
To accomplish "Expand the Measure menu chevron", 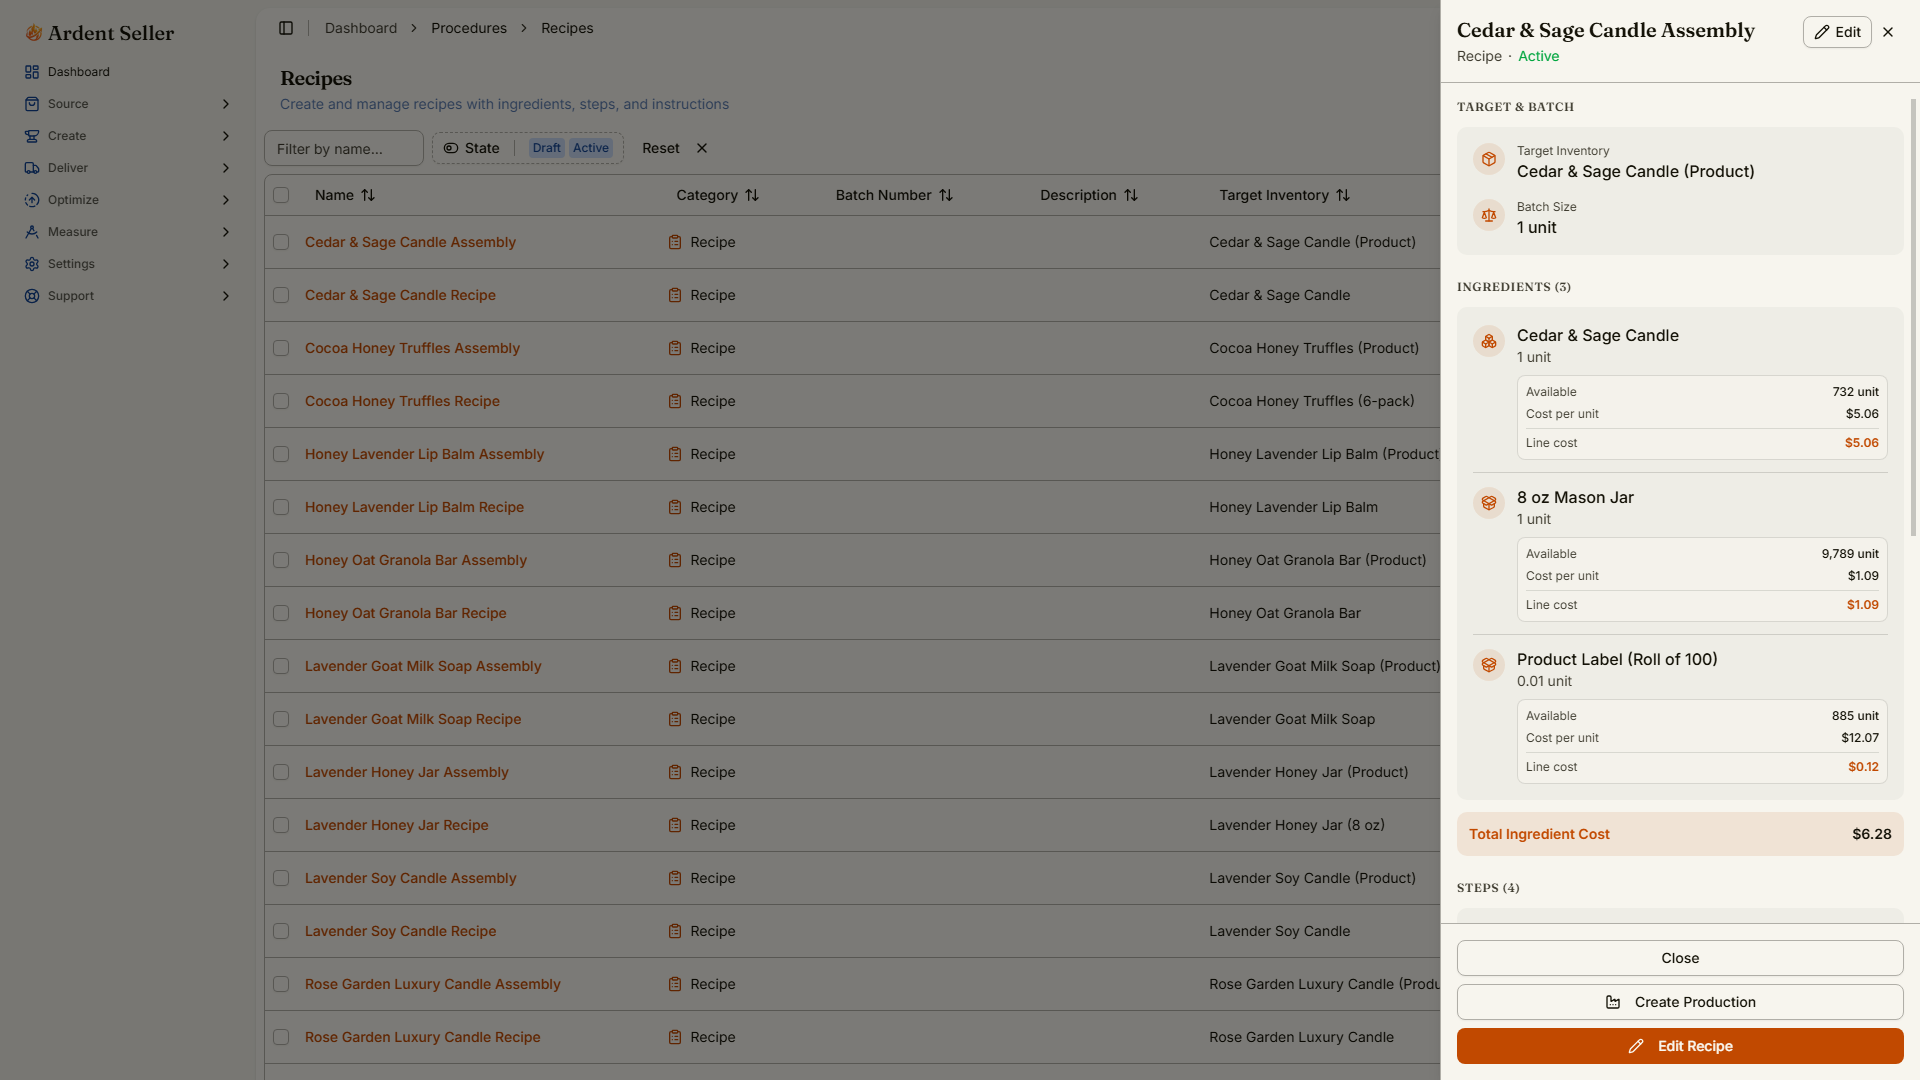I will tap(226, 232).
